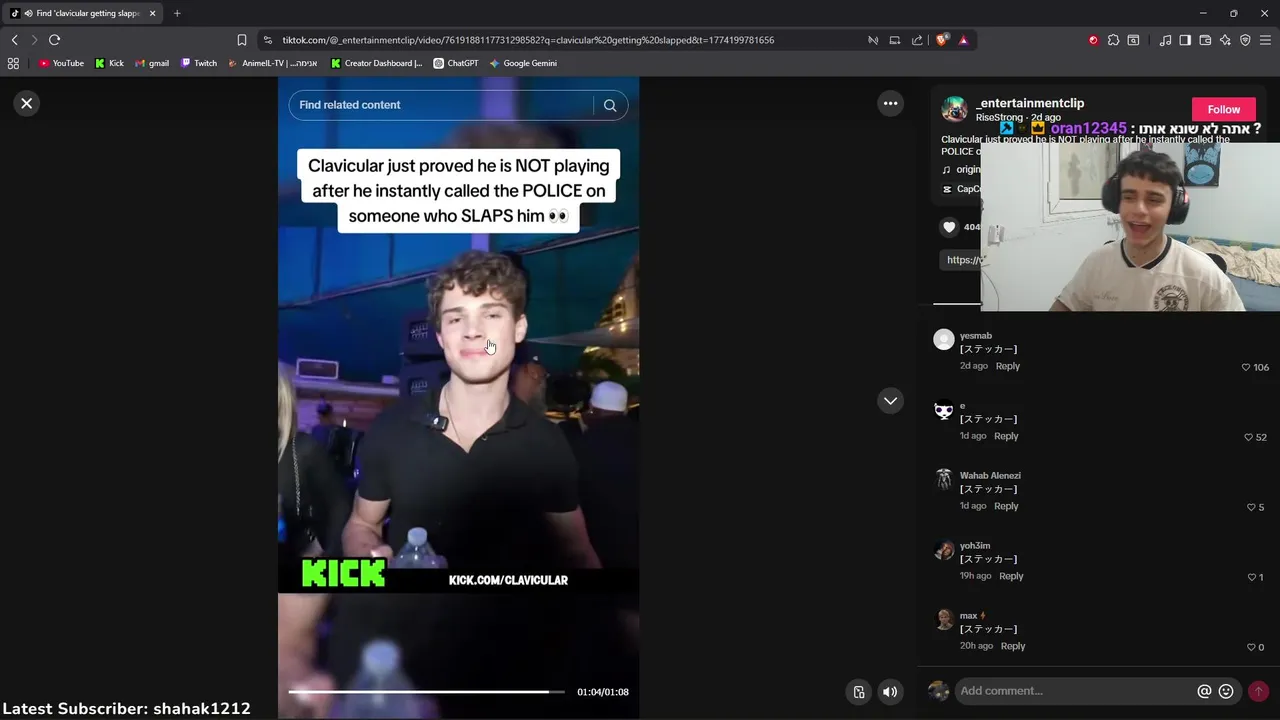Viewport: 1280px width, 720px height.
Task: Go back with the browser back arrow
Action: pyautogui.click(x=14, y=40)
